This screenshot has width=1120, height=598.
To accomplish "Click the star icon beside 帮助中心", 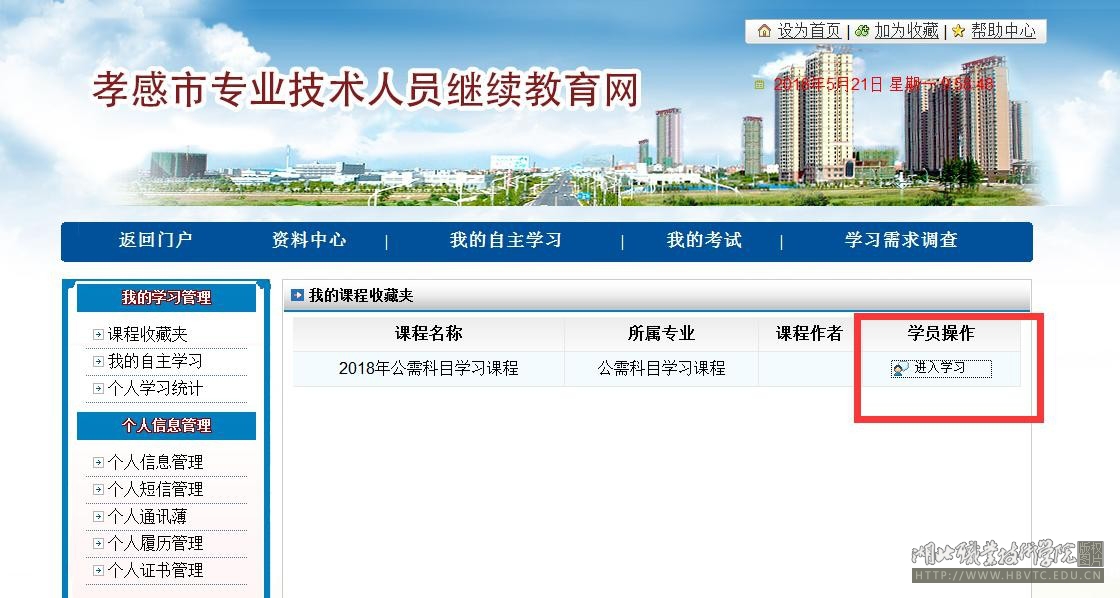I will (x=958, y=31).
